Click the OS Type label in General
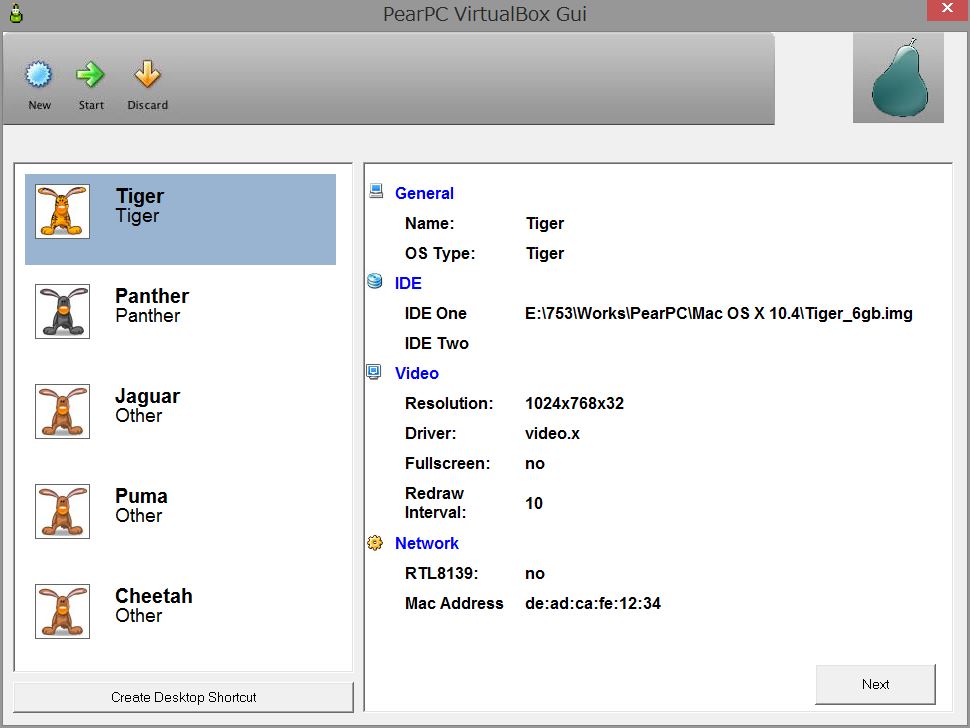Viewport: 970px width, 728px height. pos(440,254)
